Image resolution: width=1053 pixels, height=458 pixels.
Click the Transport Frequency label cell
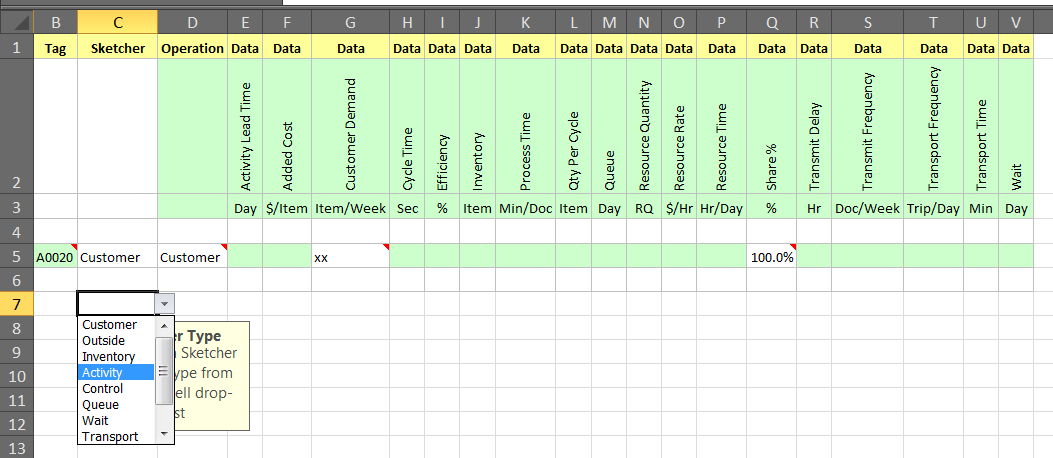click(933, 126)
